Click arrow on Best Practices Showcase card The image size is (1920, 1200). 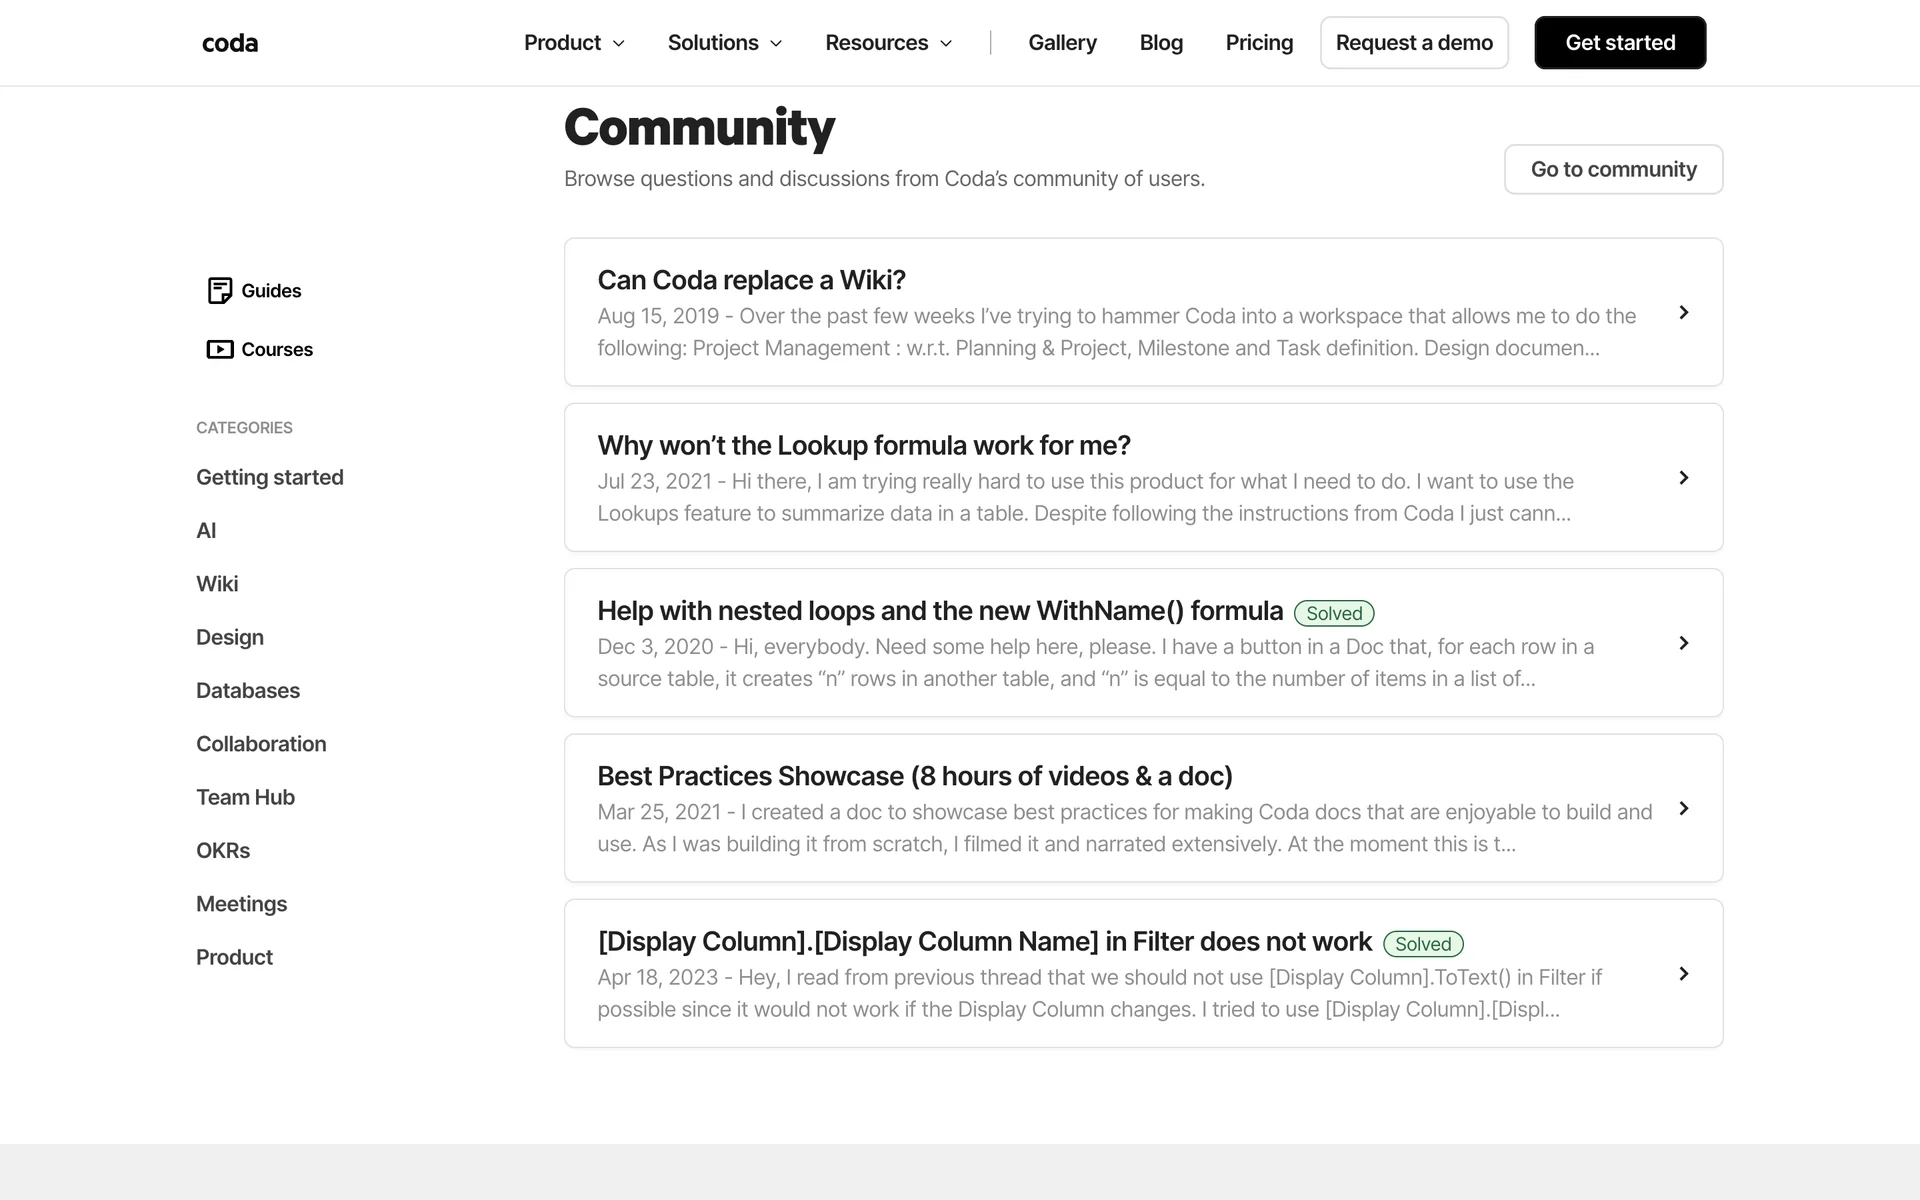[1683, 808]
